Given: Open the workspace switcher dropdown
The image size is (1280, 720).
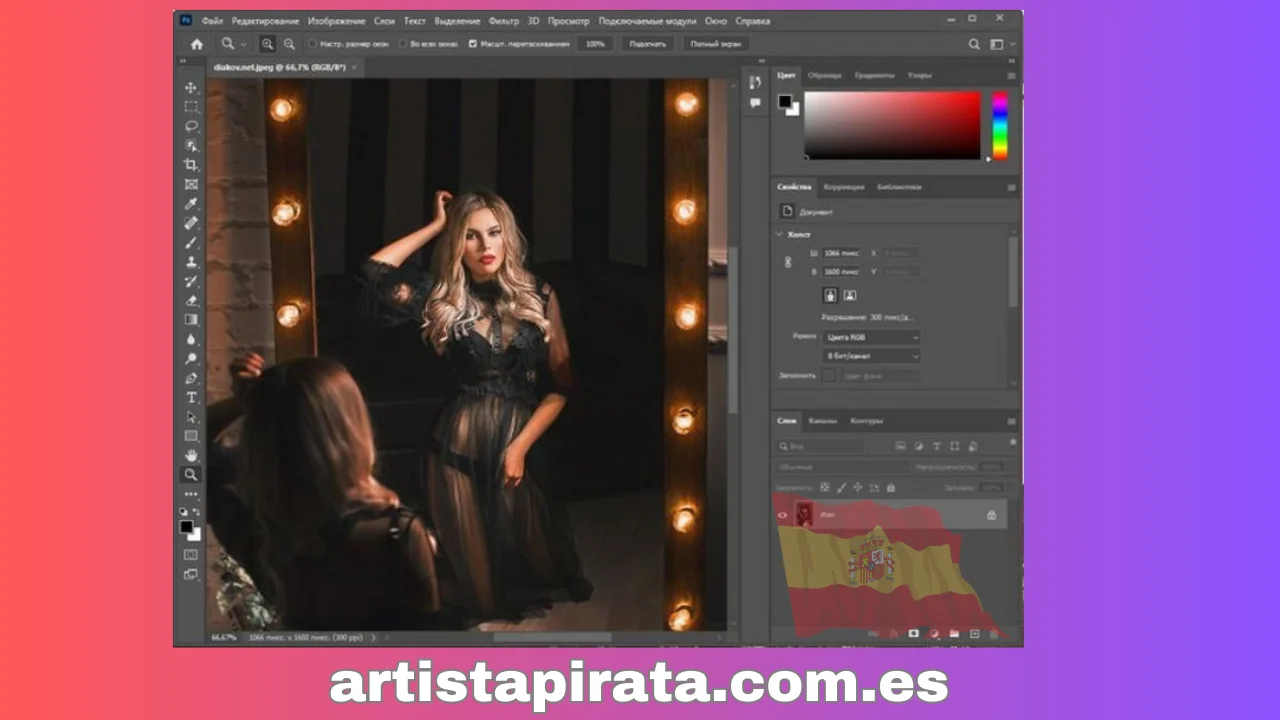Looking at the screenshot, I should click(x=1001, y=44).
